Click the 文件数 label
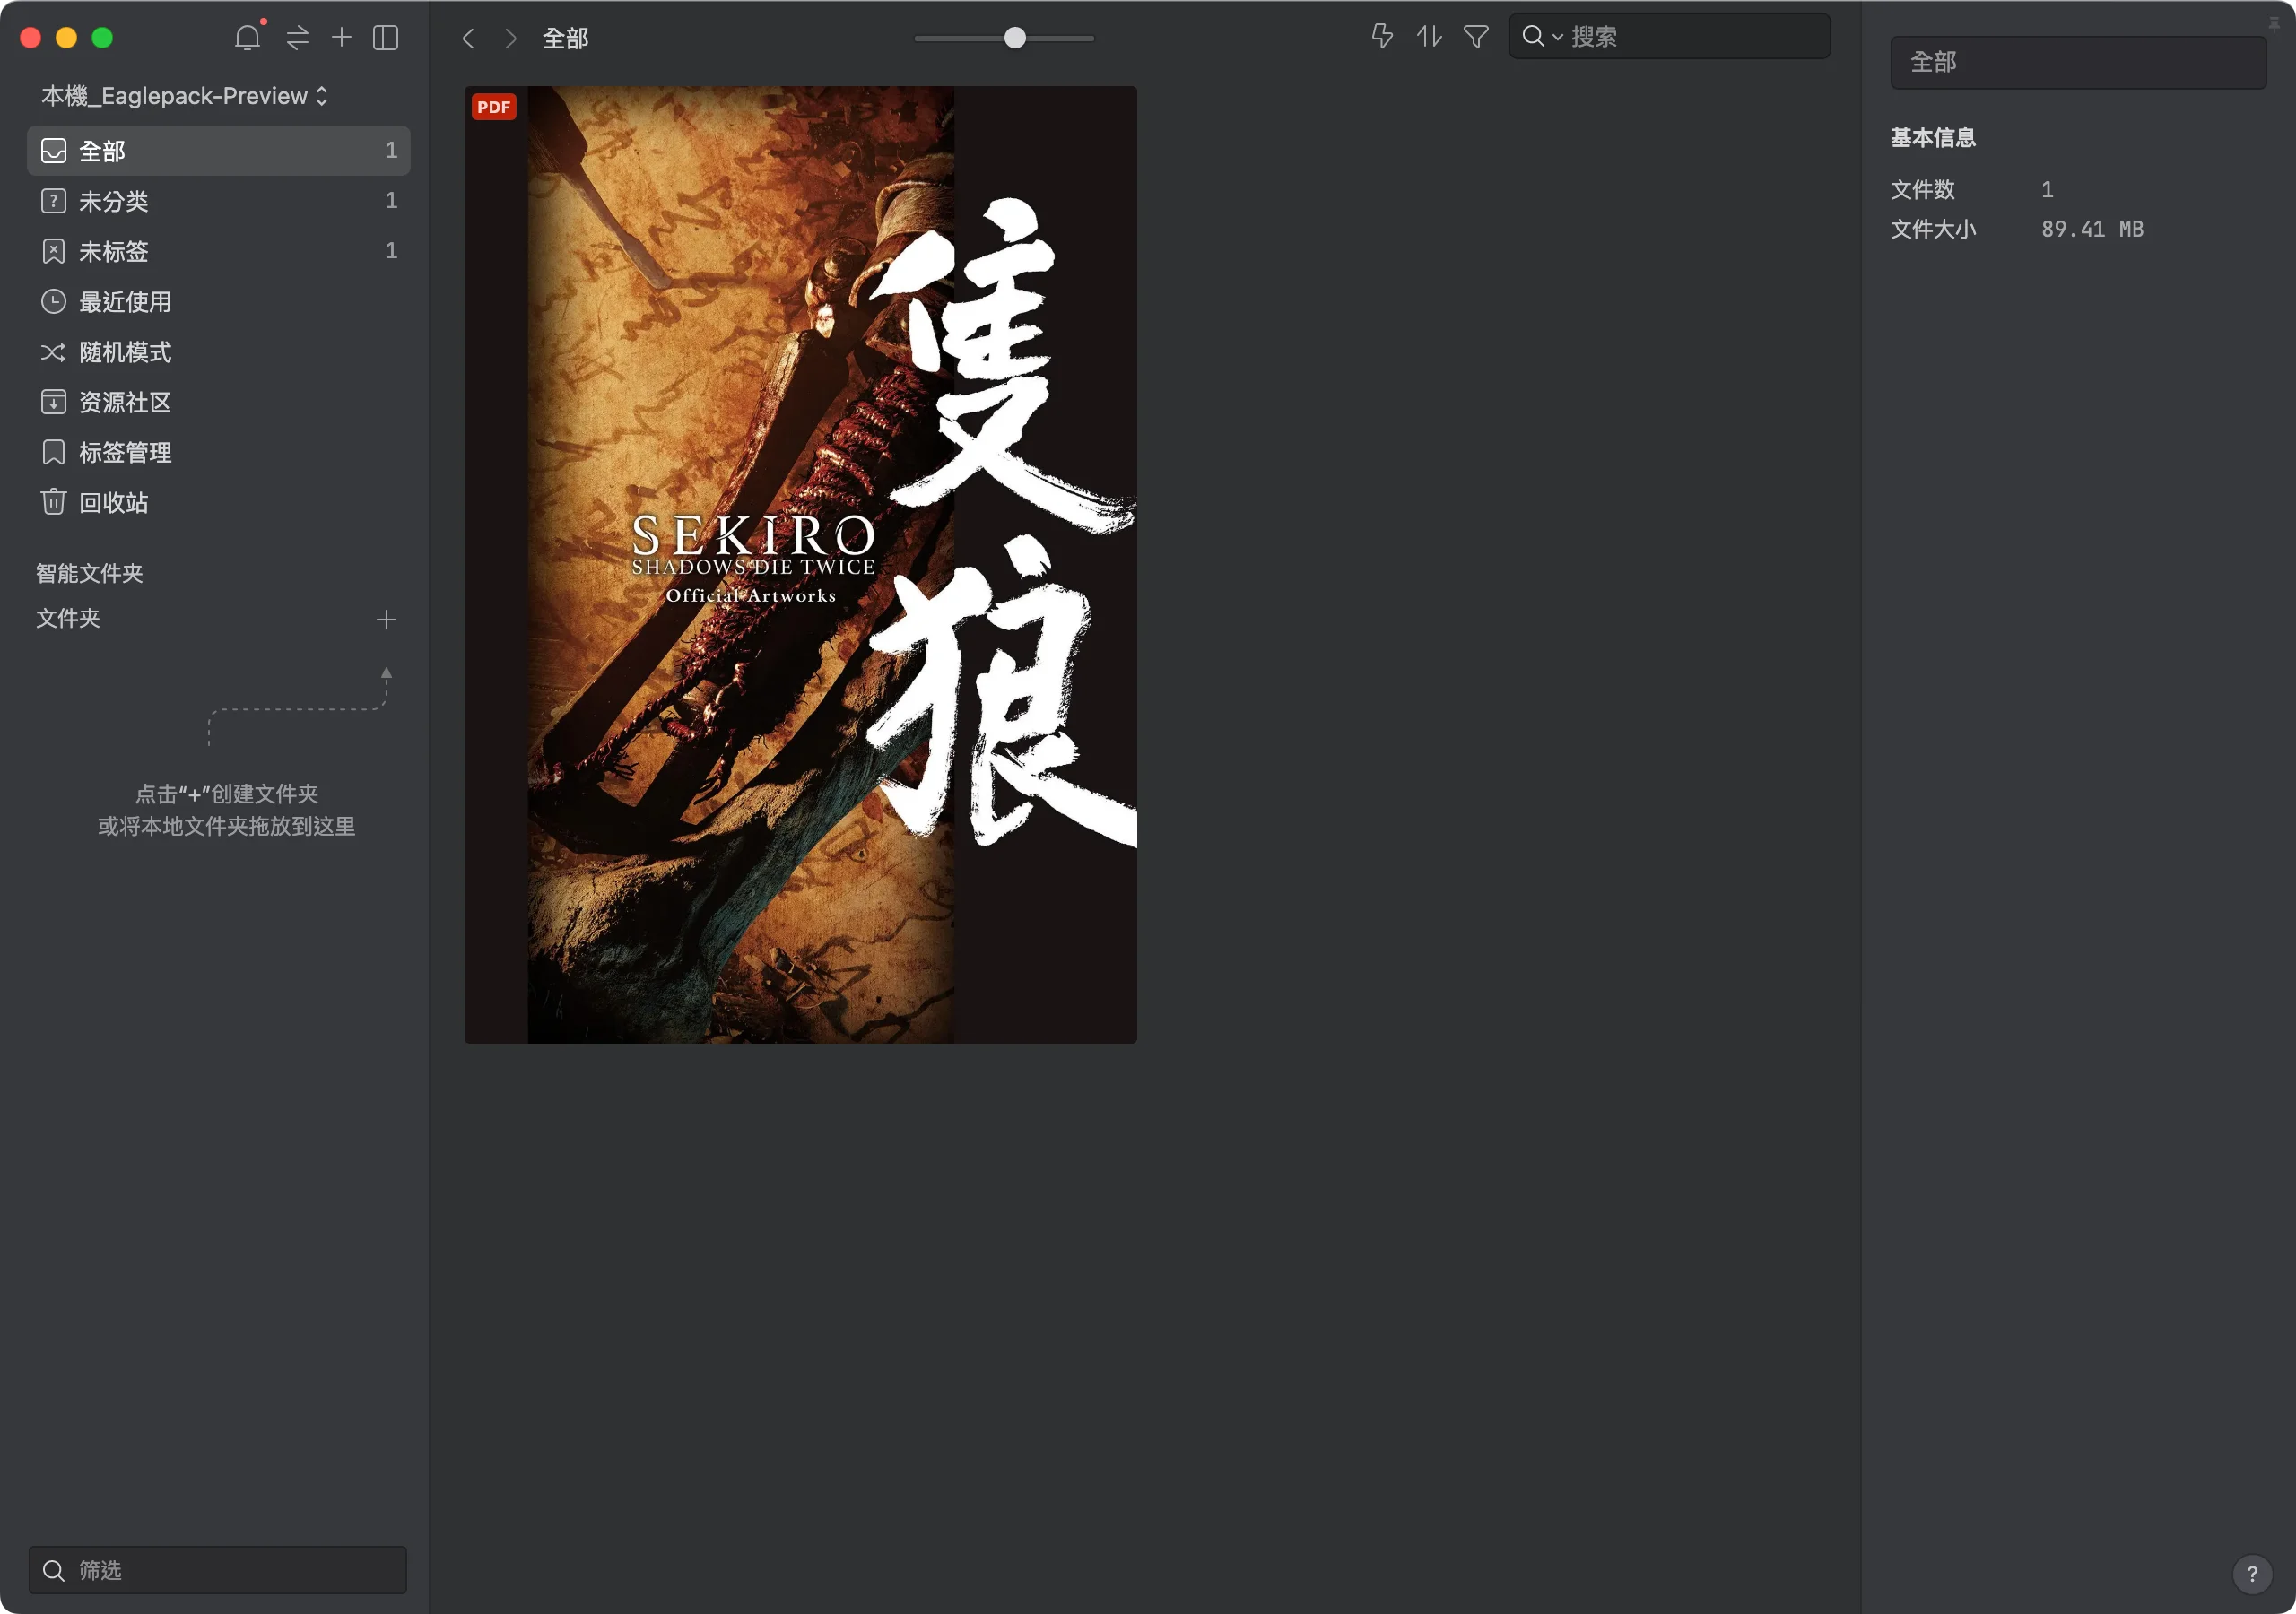The height and width of the screenshot is (1614, 2296). 1922,189
